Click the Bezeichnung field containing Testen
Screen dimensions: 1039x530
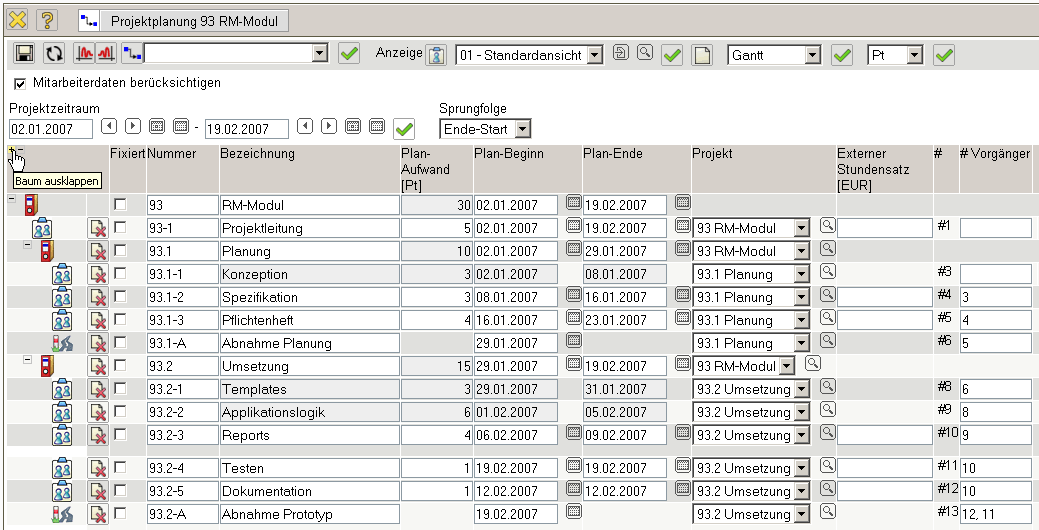[308, 469]
